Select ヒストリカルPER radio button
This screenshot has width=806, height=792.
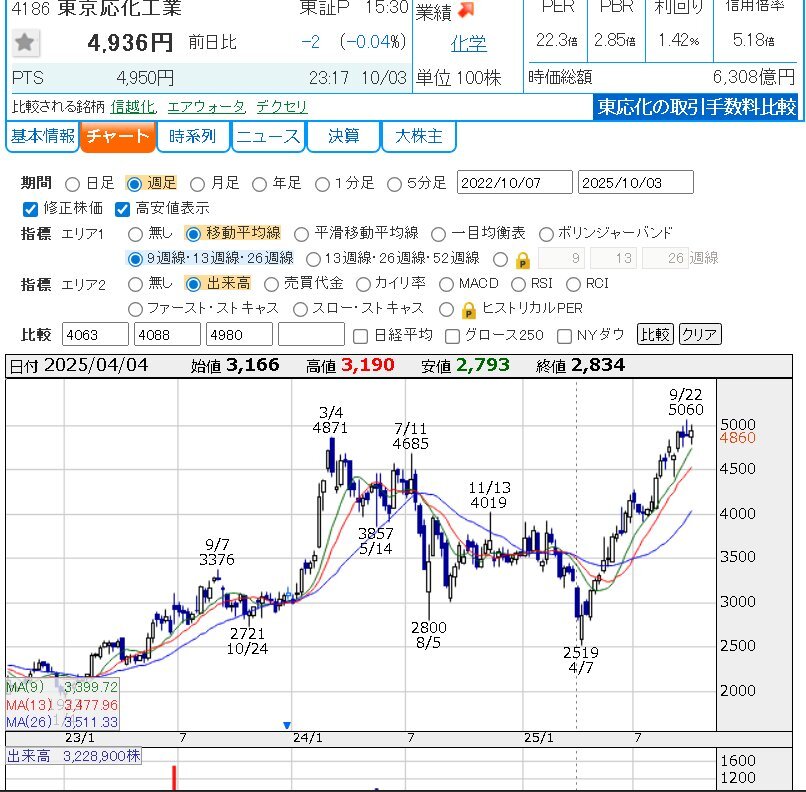point(447,309)
